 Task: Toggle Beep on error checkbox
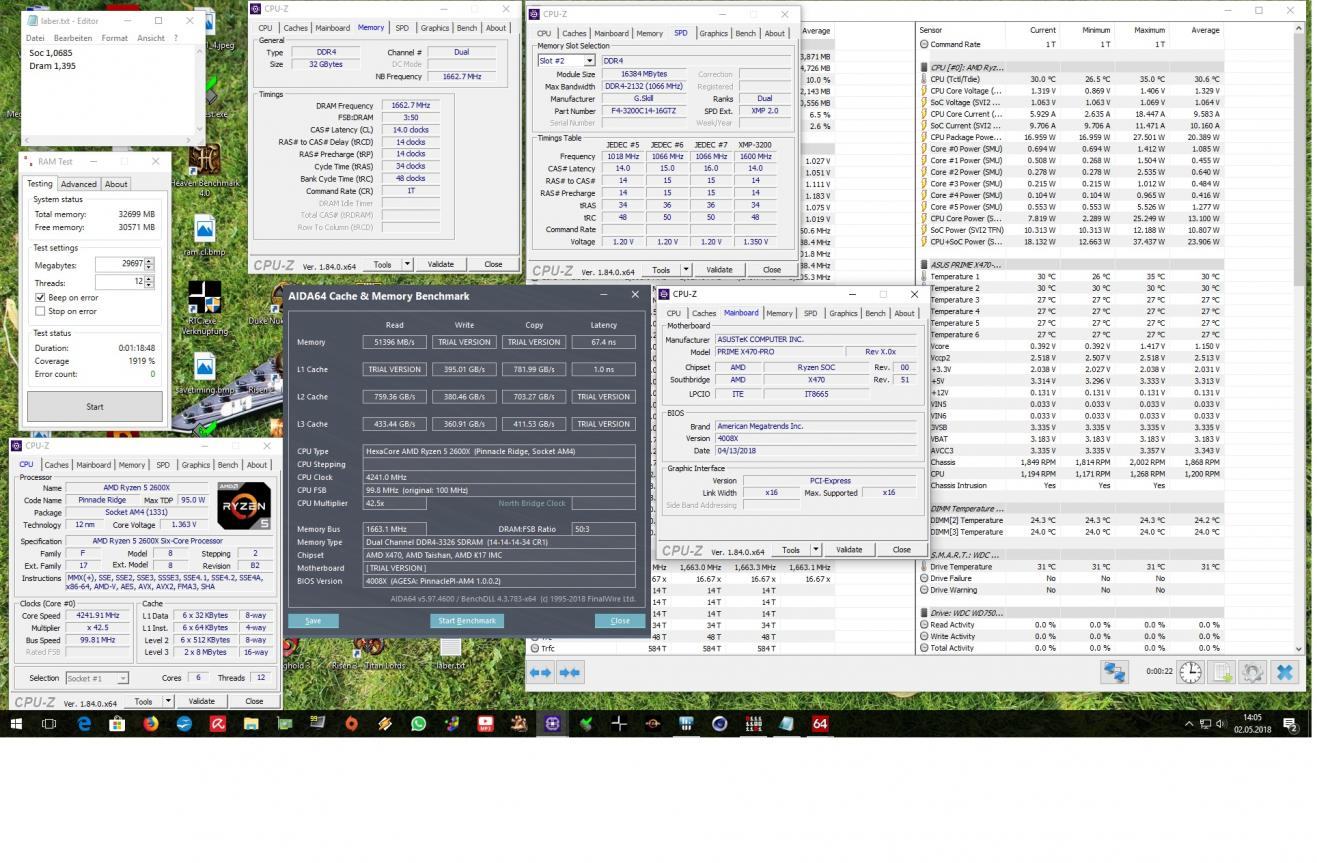pos(40,297)
